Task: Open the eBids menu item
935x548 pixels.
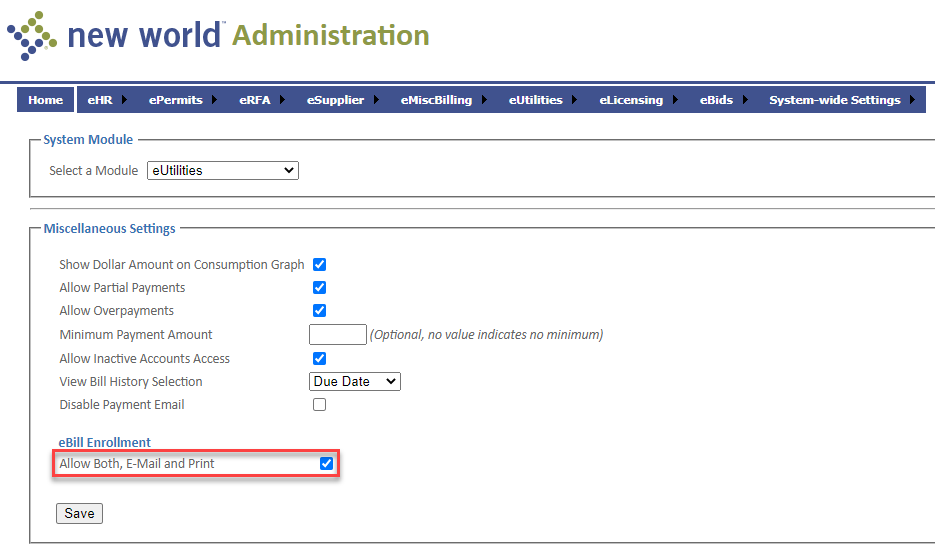Action: (x=716, y=100)
